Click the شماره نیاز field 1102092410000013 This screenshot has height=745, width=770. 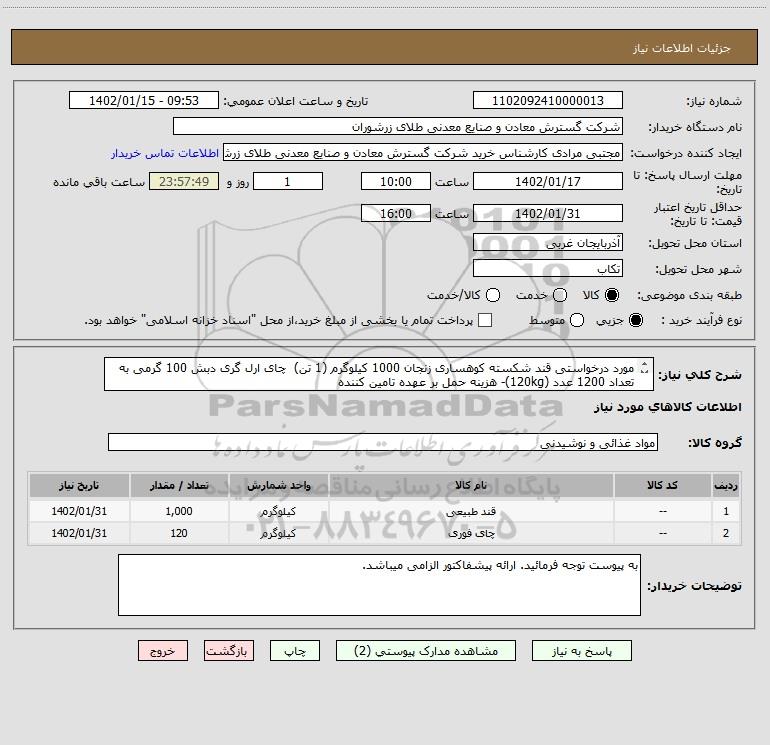(548, 101)
